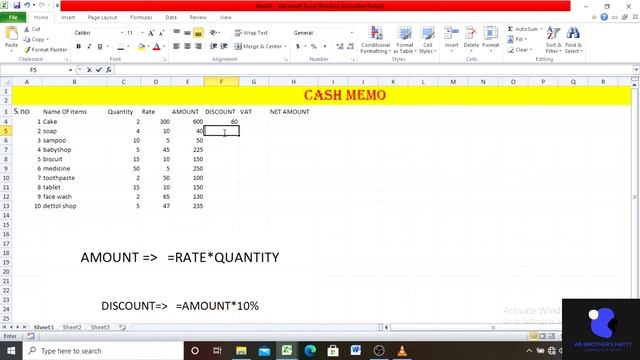Switch to Sheet3 worksheet tab
640x360 pixels.
coord(100,327)
